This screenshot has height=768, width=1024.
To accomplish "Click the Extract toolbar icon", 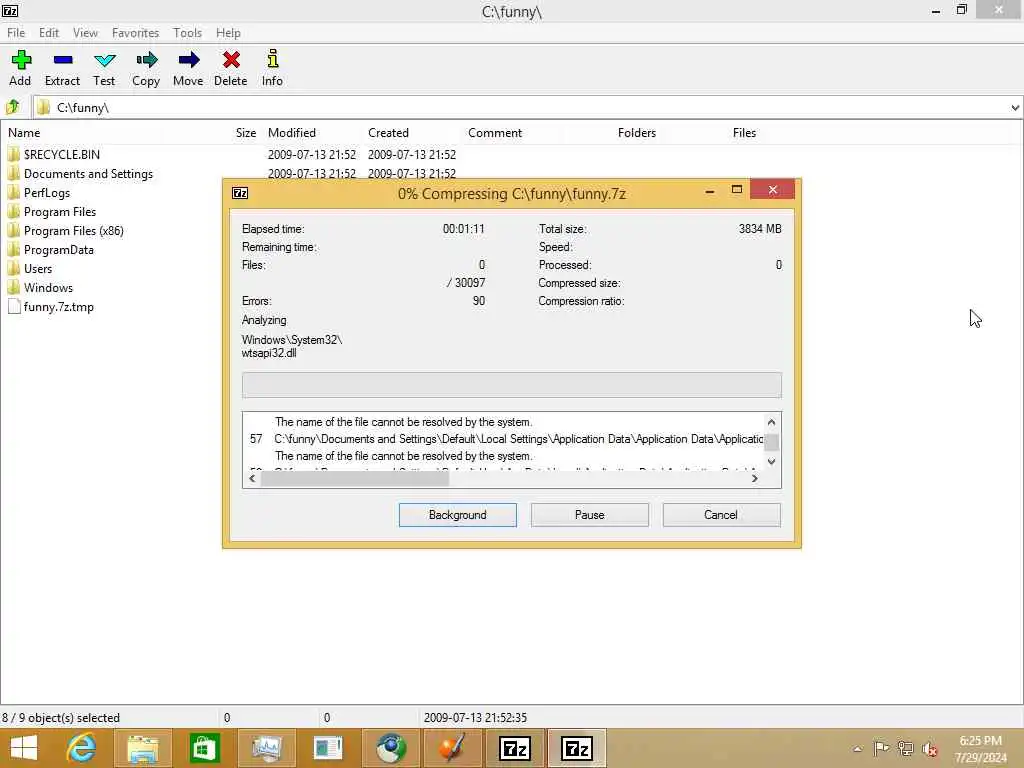I will click(63, 60).
